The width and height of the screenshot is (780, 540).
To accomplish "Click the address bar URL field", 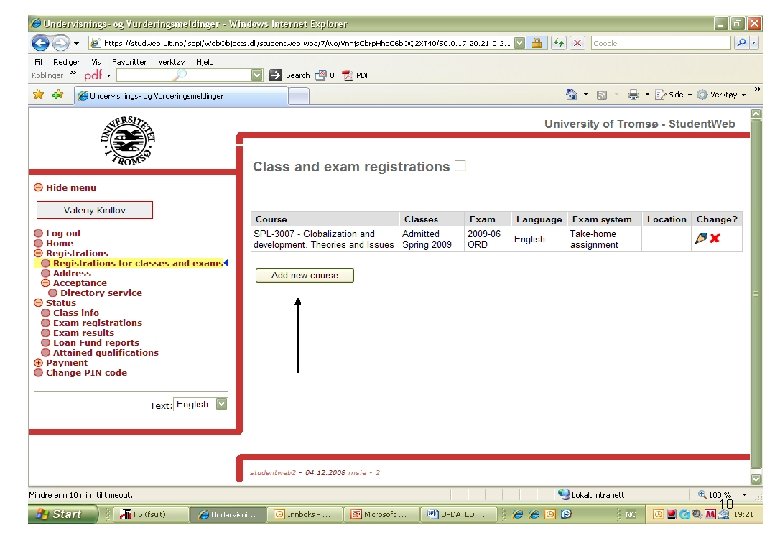I will point(301,43).
